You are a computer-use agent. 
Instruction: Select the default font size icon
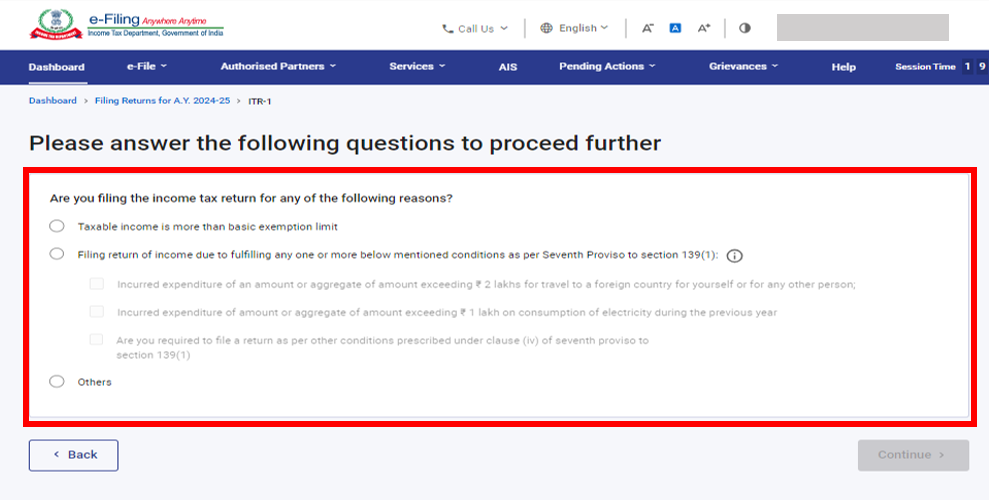pyautogui.click(x=675, y=28)
